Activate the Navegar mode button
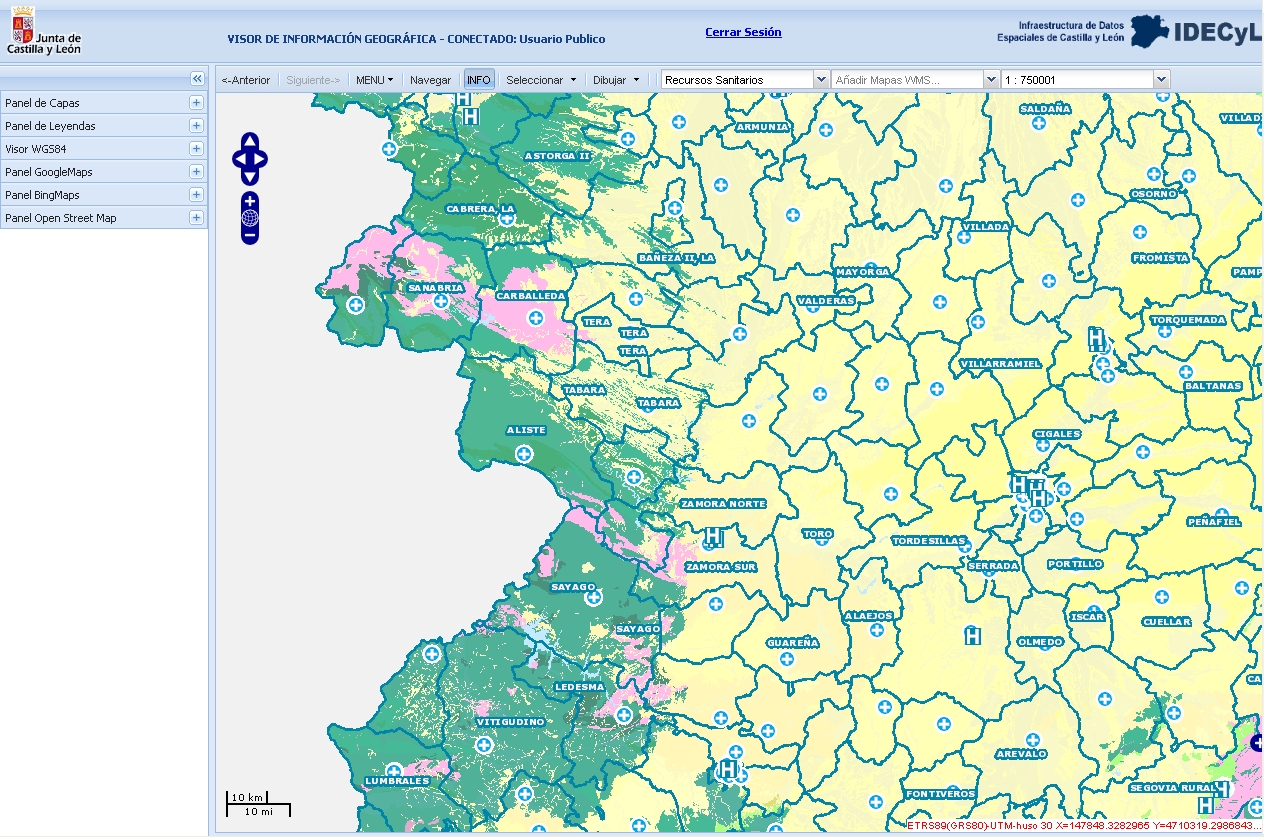The image size is (1264, 837). click(431, 78)
